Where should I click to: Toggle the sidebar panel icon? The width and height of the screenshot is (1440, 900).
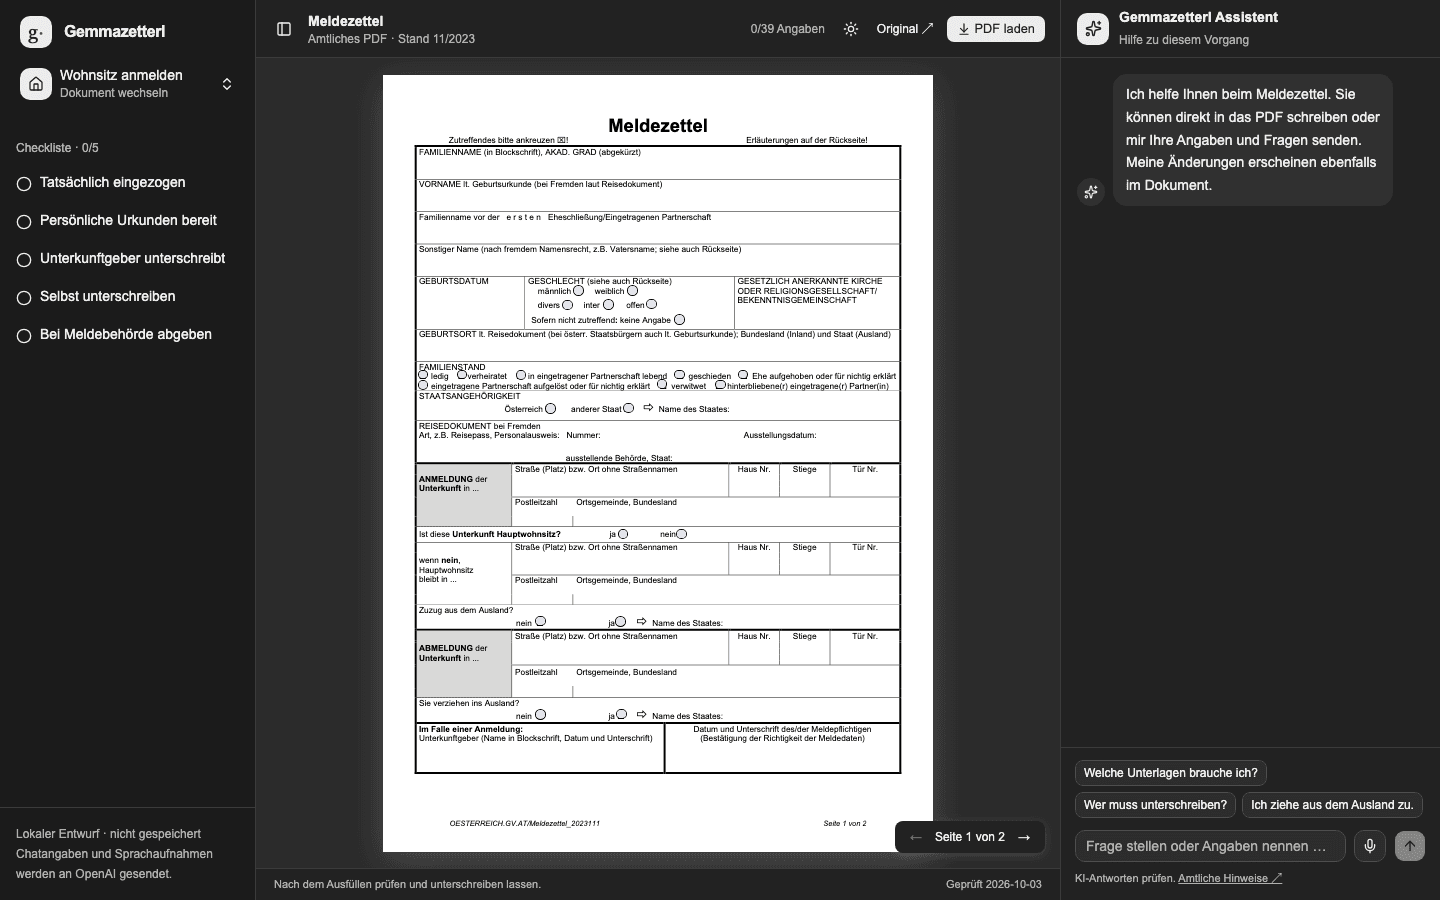(x=284, y=29)
